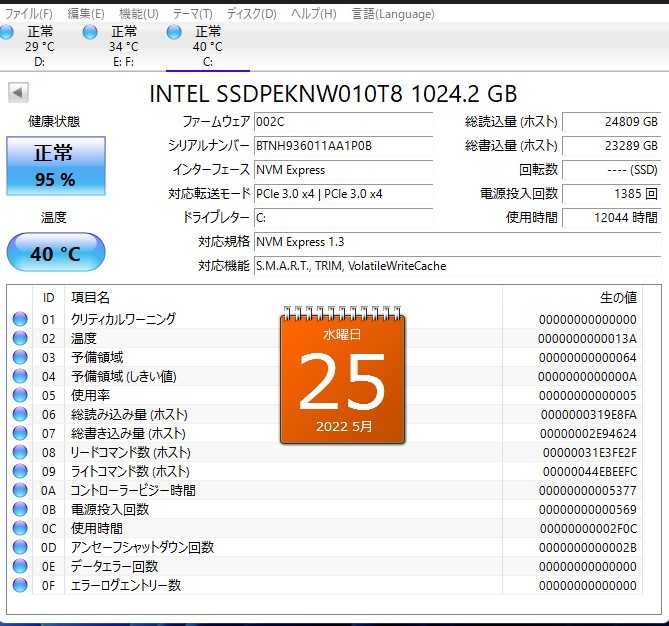Viewport: 669px width, 626px height.
Task: Open the 言語(Language) menu
Action: coord(393,14)
